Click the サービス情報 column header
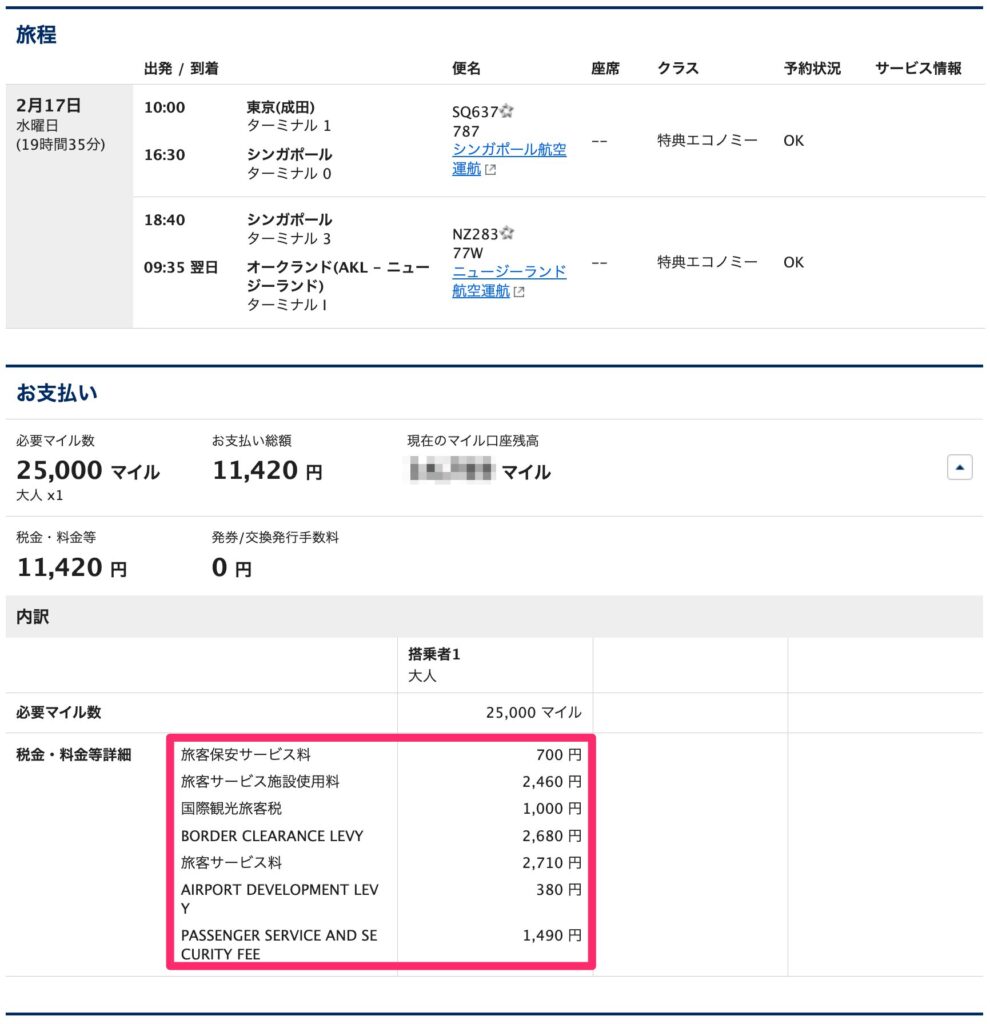The width and height of the screenshot is (990, 1024). point(918,68)
